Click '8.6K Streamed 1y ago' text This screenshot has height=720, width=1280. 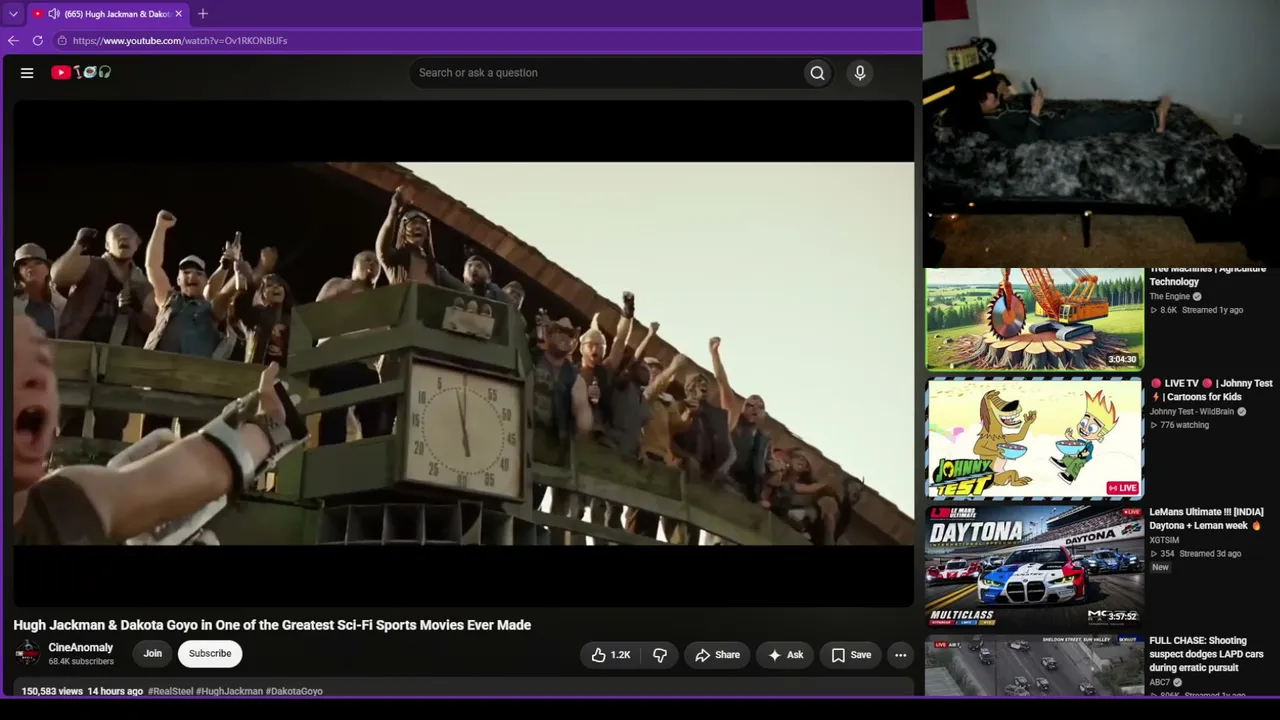tap(1196, 310)
